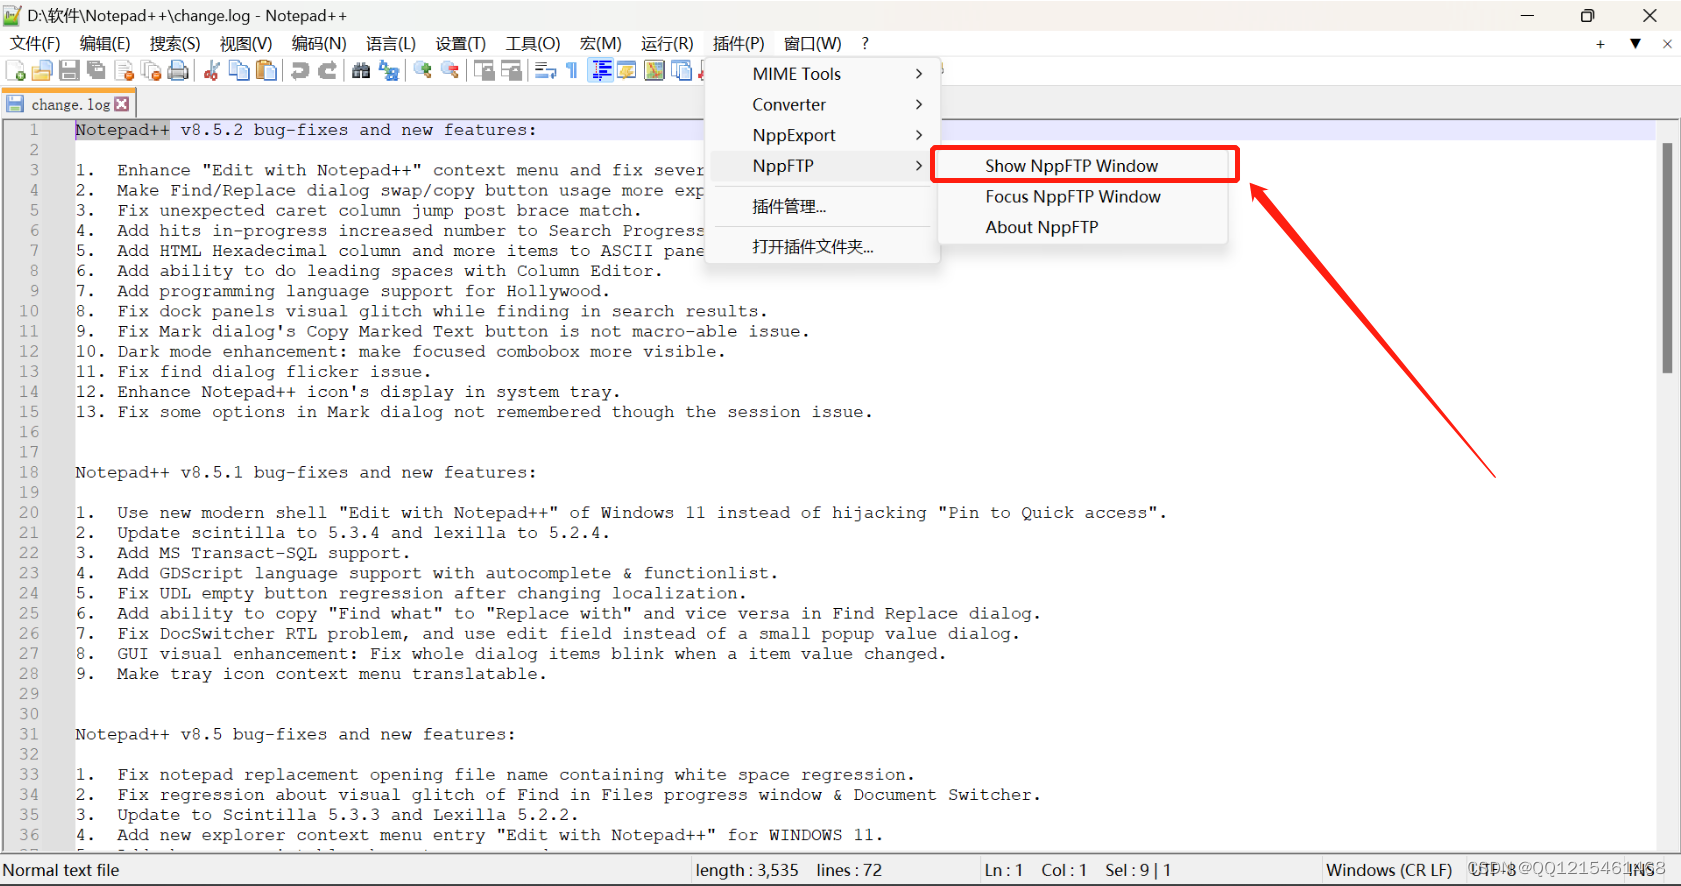Click the Close All documents icon

coord(151,70)
